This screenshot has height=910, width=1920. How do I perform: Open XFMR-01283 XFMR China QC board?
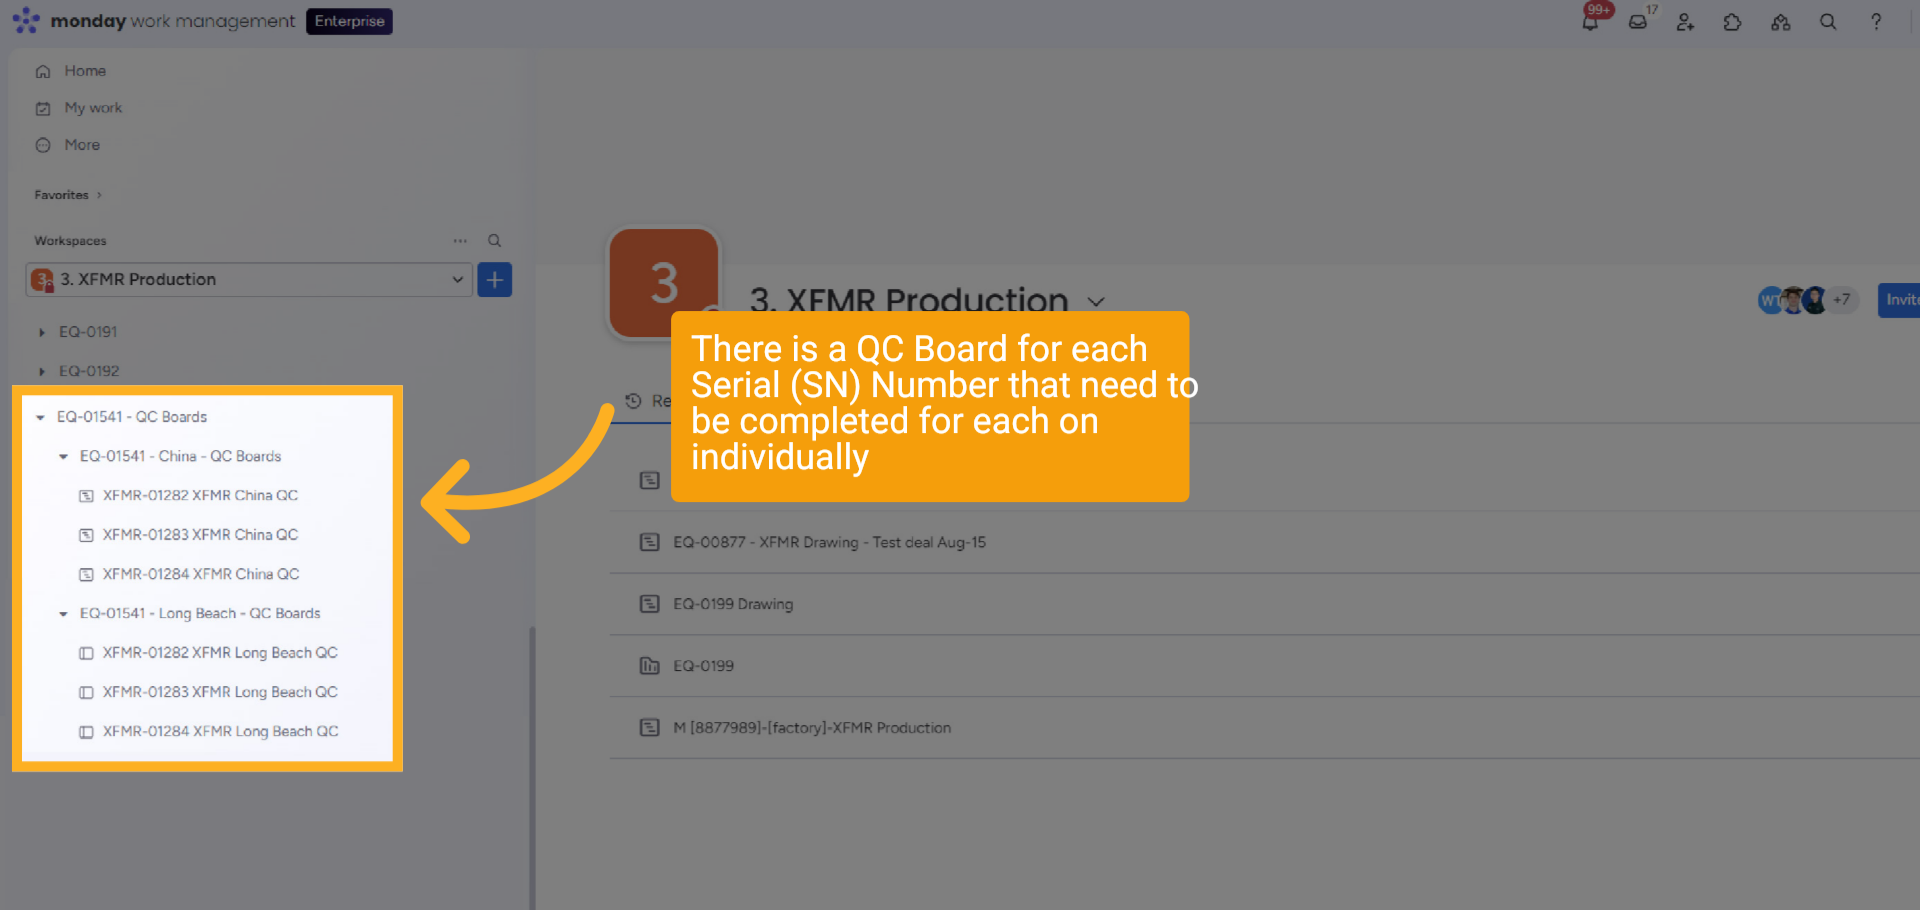pos(200,535)
